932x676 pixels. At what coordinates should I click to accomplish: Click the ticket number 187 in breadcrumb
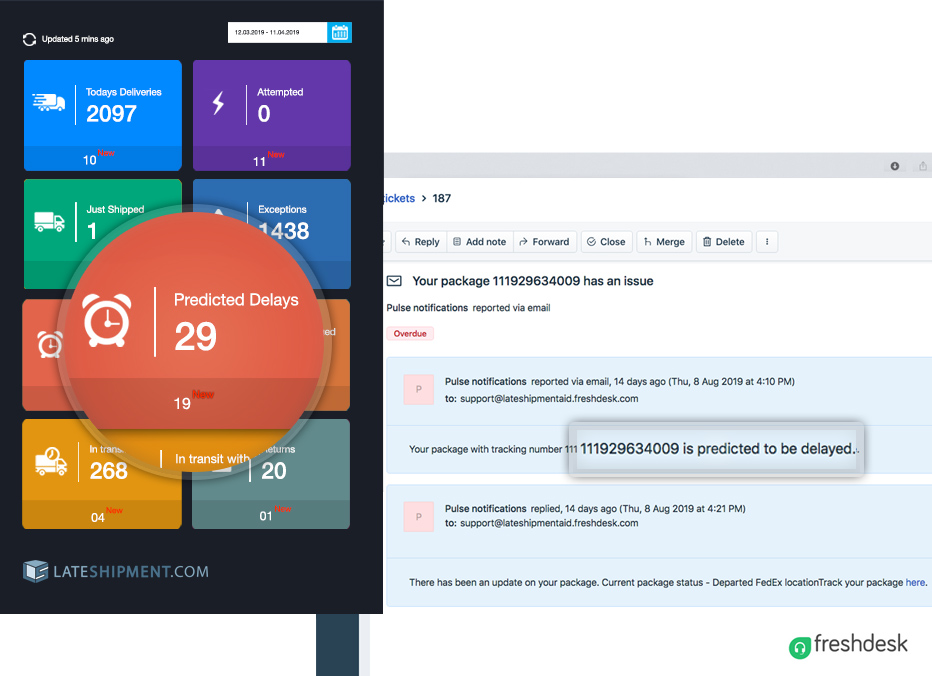442,199
